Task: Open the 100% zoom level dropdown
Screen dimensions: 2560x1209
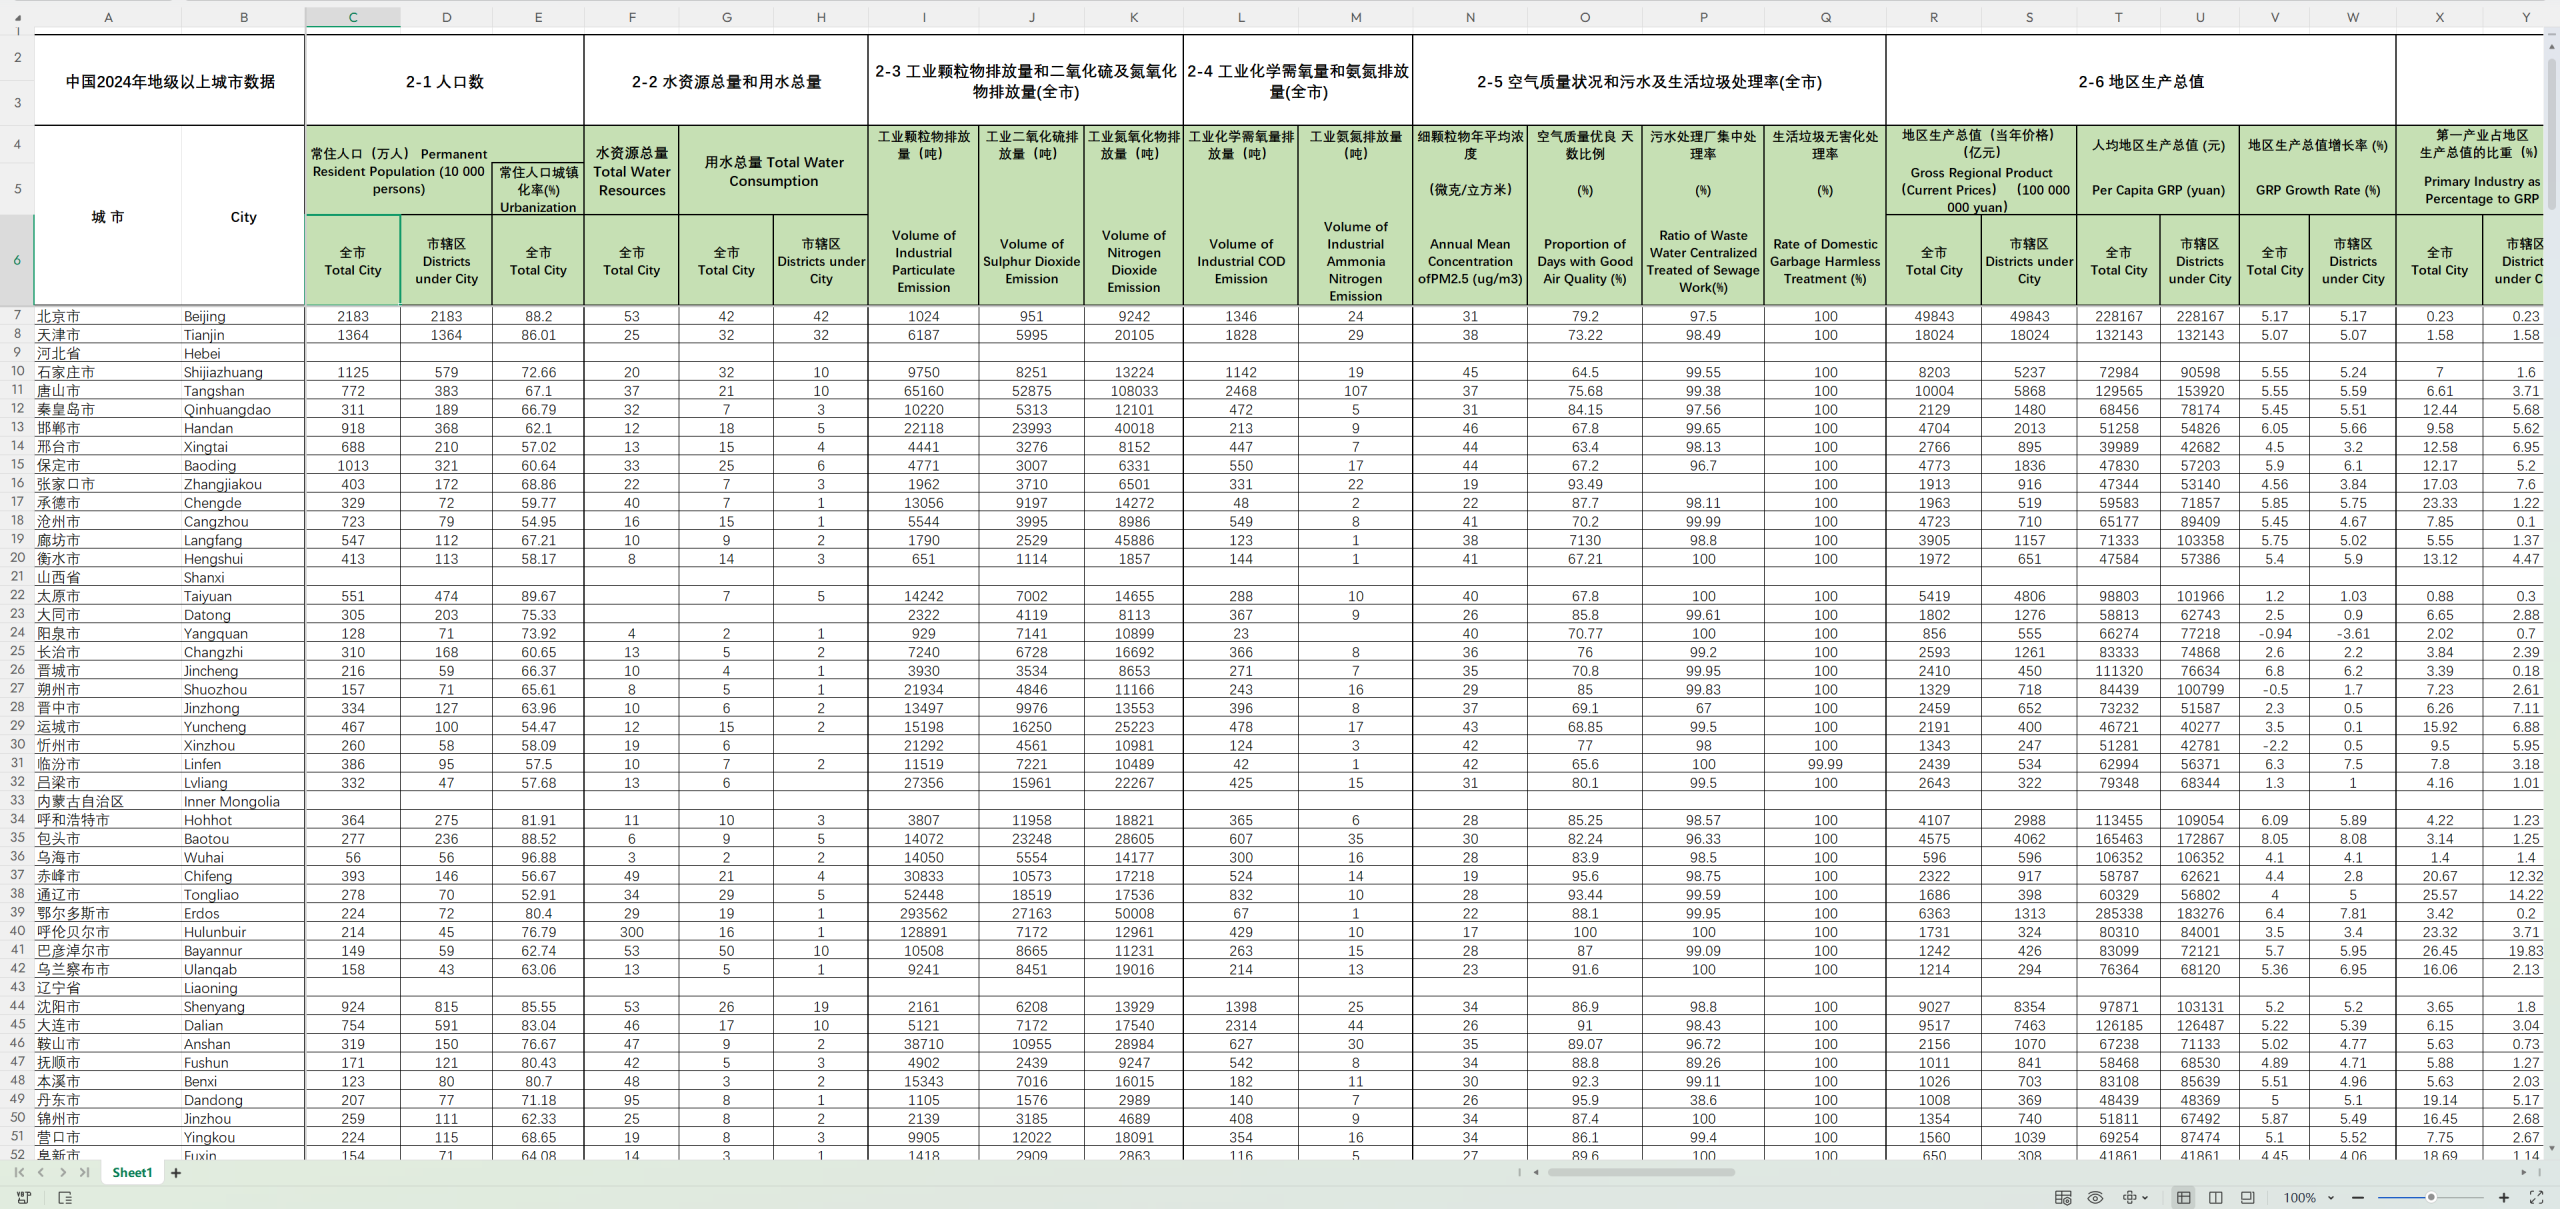Action: point(2308,1197)
